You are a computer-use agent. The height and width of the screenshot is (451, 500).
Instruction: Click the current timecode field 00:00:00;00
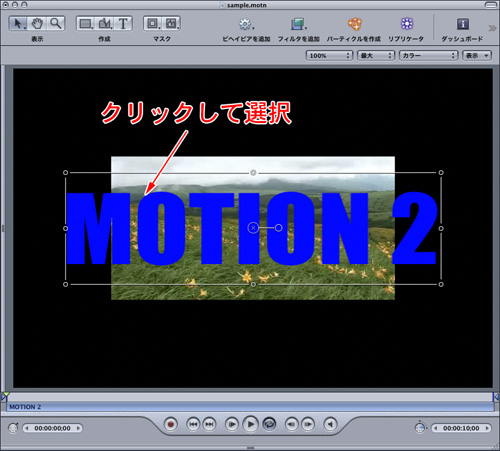pyautogui.click(x=52, y=428)
